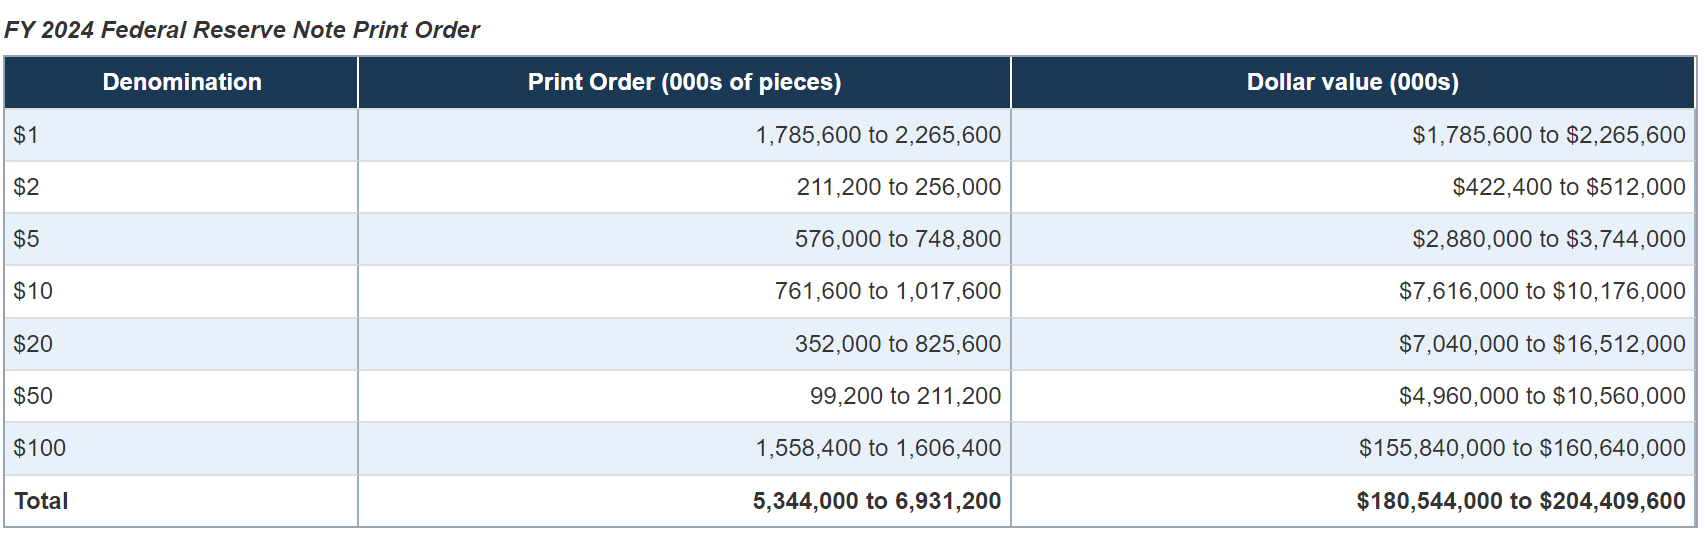Viewport: 1705px width, 534px height.
Task: Click print order 99,200 to 211,200 cell
Action: [x=905, y=396]
